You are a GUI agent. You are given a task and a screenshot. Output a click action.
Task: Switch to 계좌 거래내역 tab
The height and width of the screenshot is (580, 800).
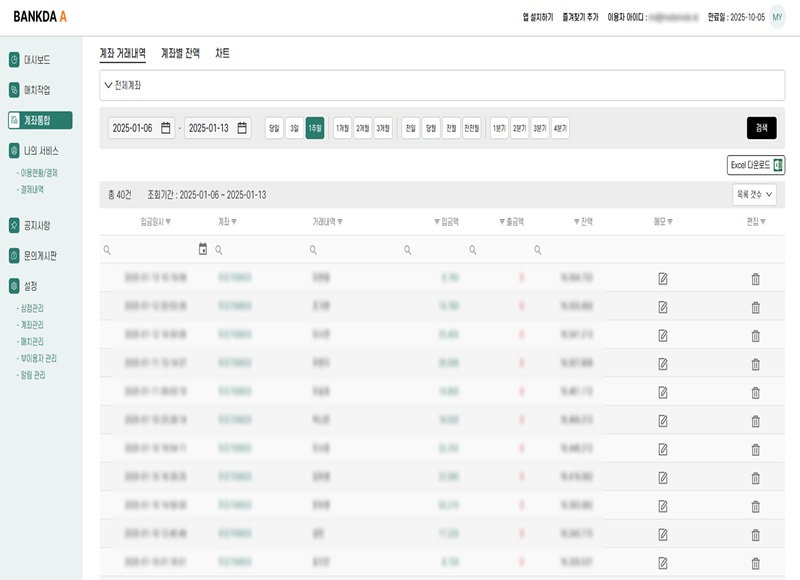click(122, 53)
